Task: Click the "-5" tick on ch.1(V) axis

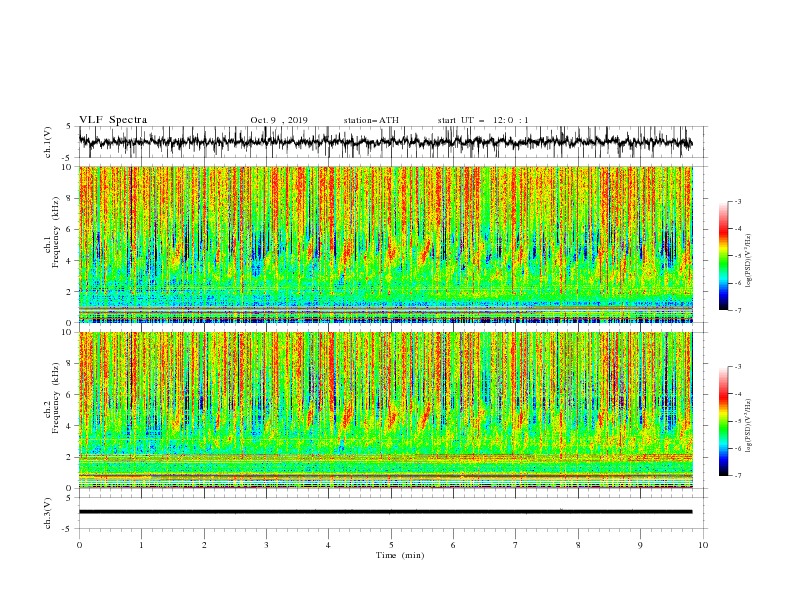Action: [68, 158]
